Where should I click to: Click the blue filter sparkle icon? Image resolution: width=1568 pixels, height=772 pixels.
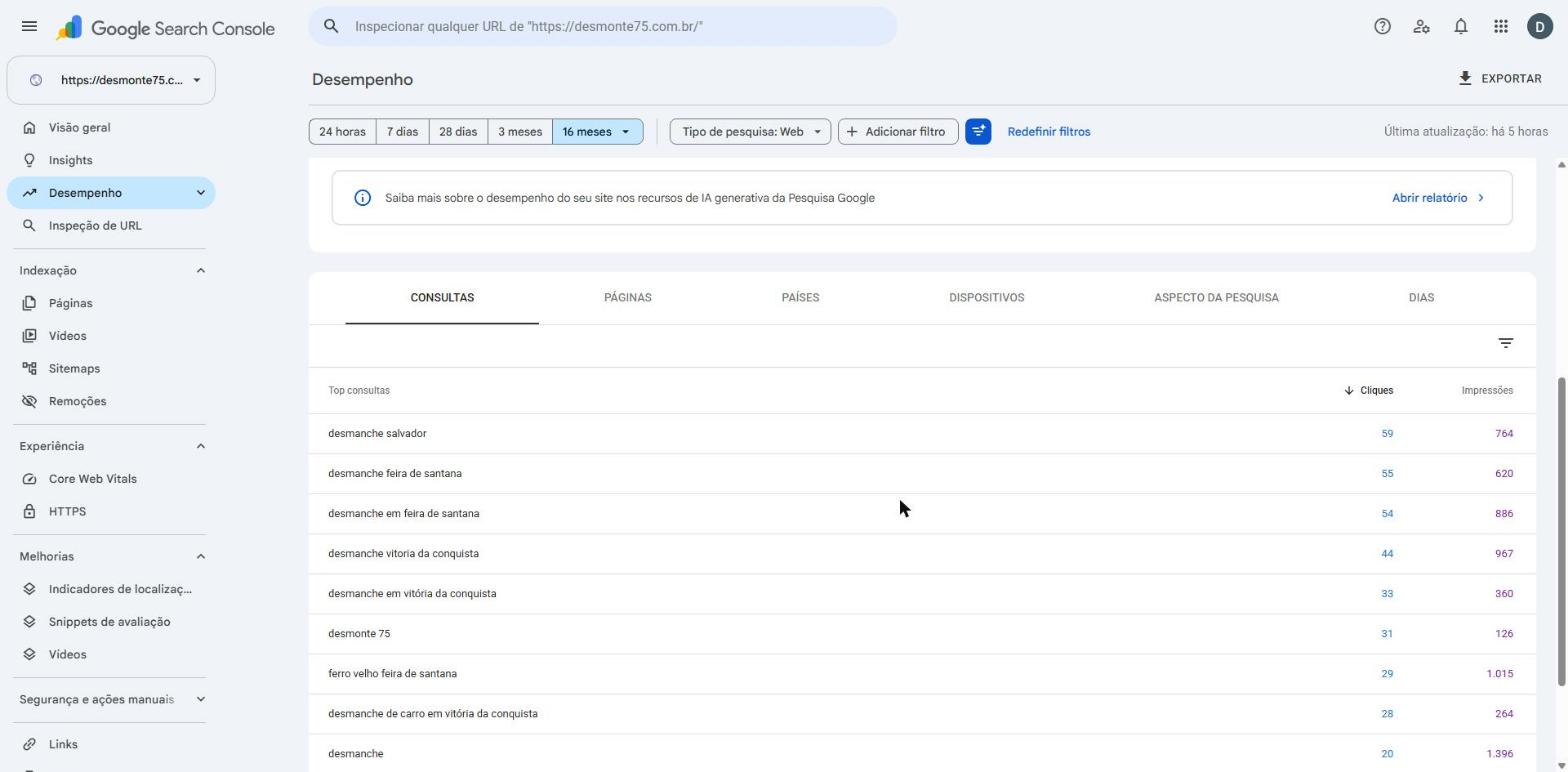click(978, 132)
